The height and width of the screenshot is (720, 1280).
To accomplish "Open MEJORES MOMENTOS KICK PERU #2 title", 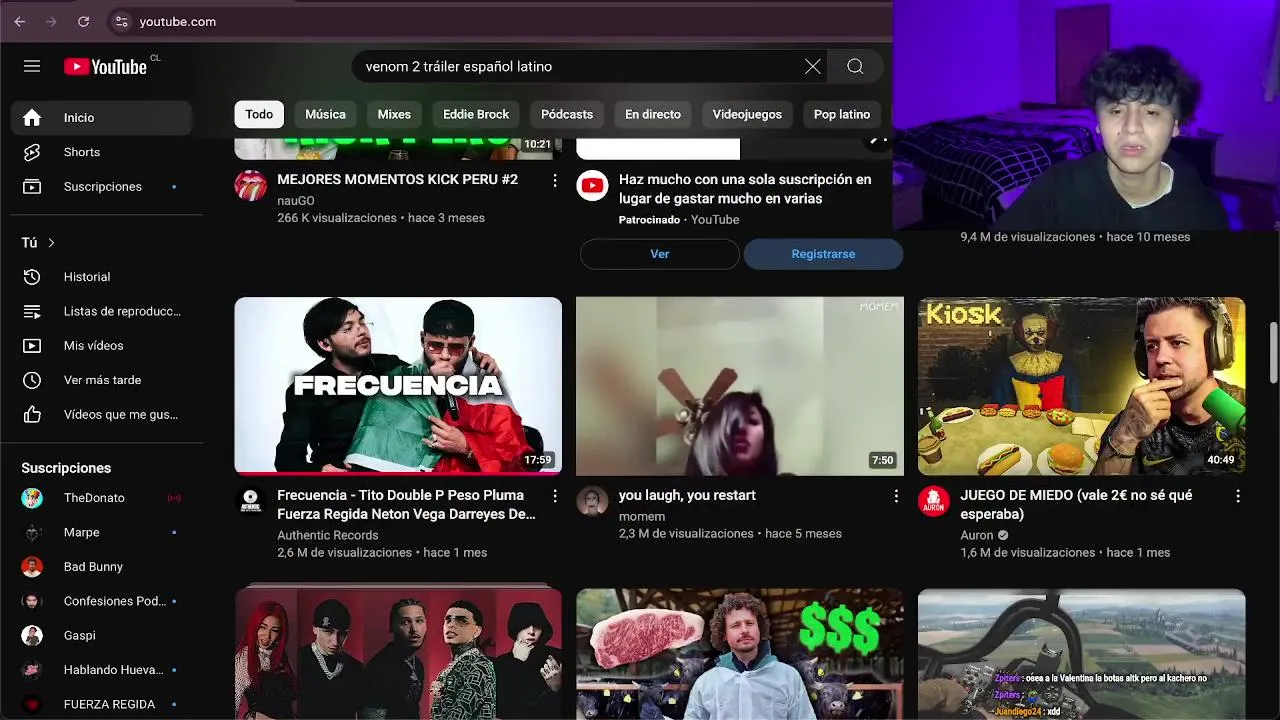I will point(397,180).
